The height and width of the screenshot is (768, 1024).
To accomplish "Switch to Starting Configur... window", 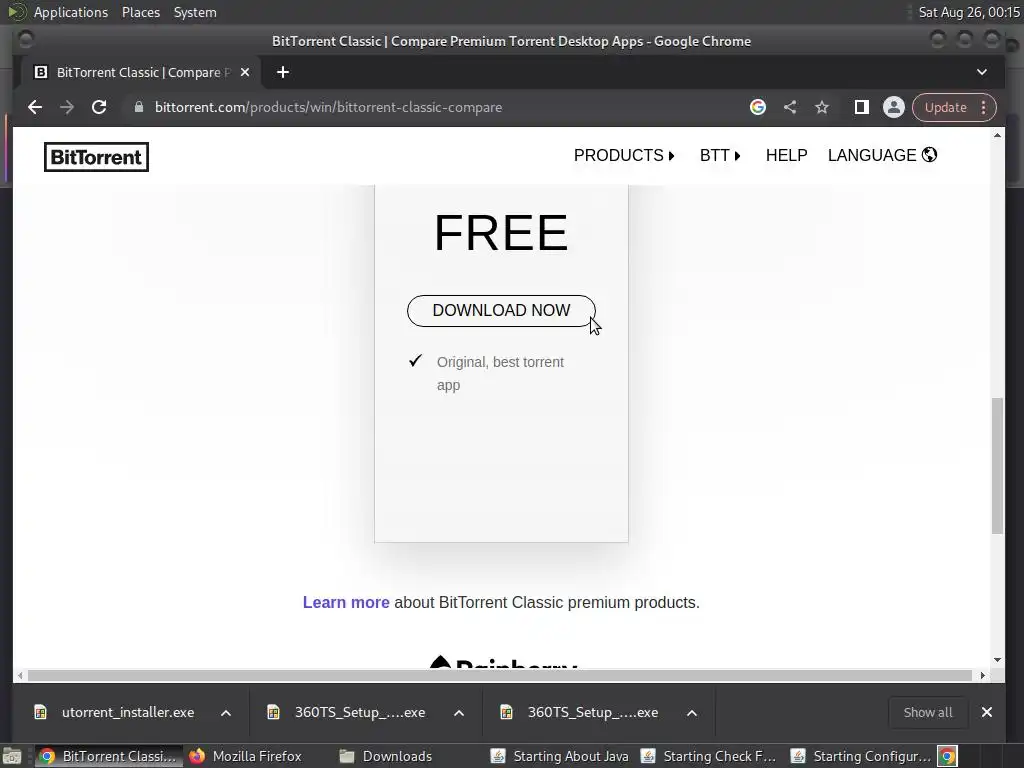I will 860,756.
